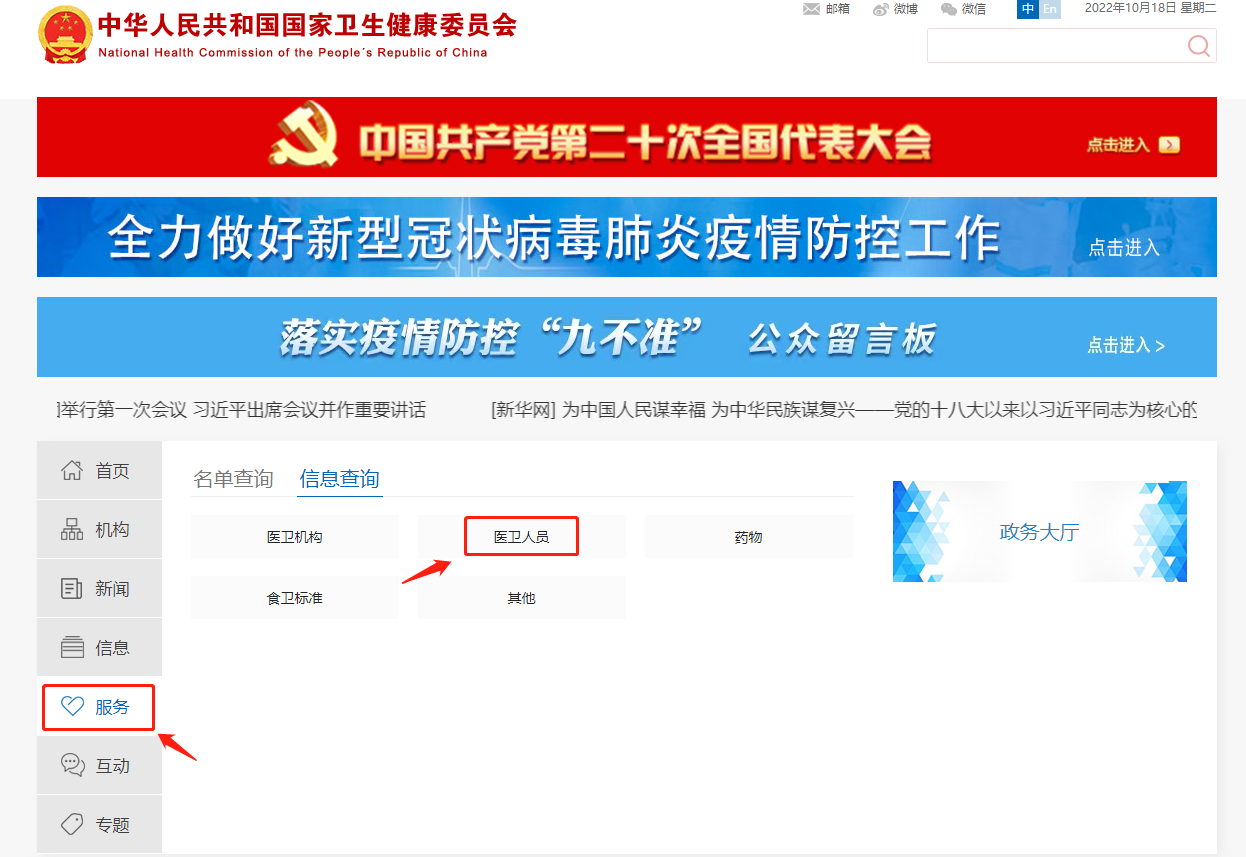
Task: Click the 食卫标准 button
Action: (x=295, y=598)
